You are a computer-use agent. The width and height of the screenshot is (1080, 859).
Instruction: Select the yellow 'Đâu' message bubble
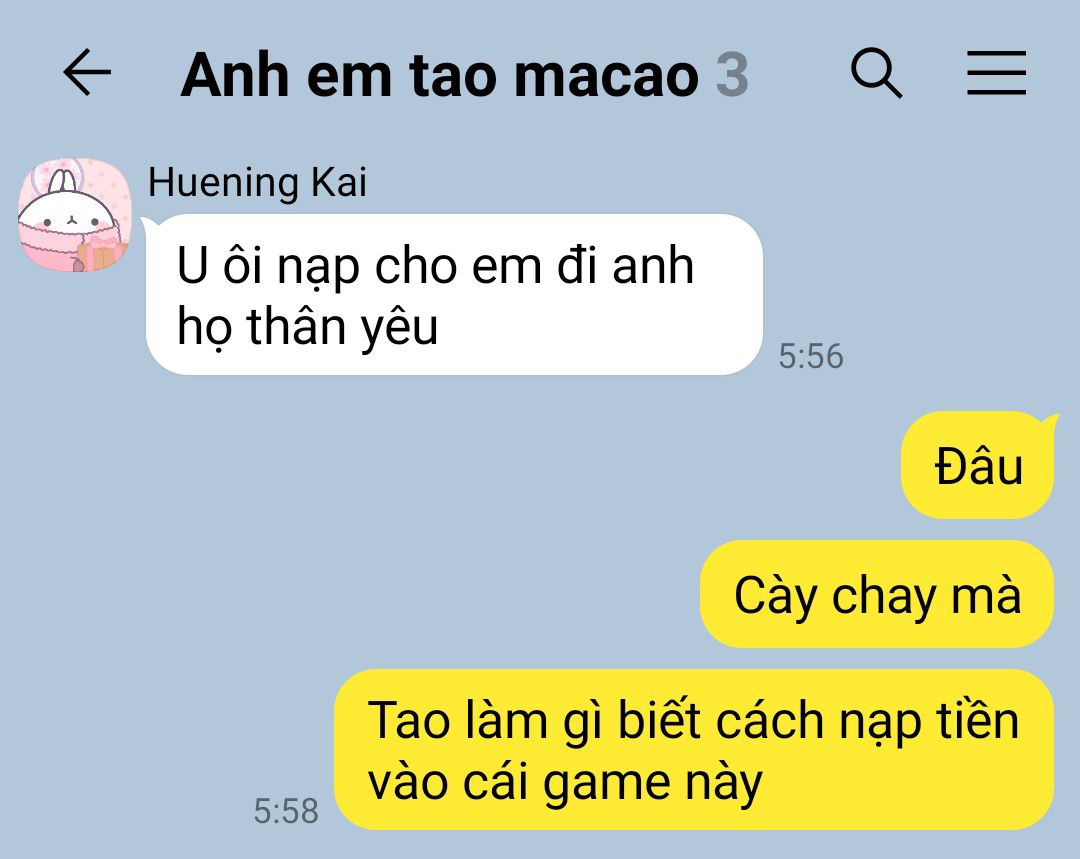coord(977,466)
